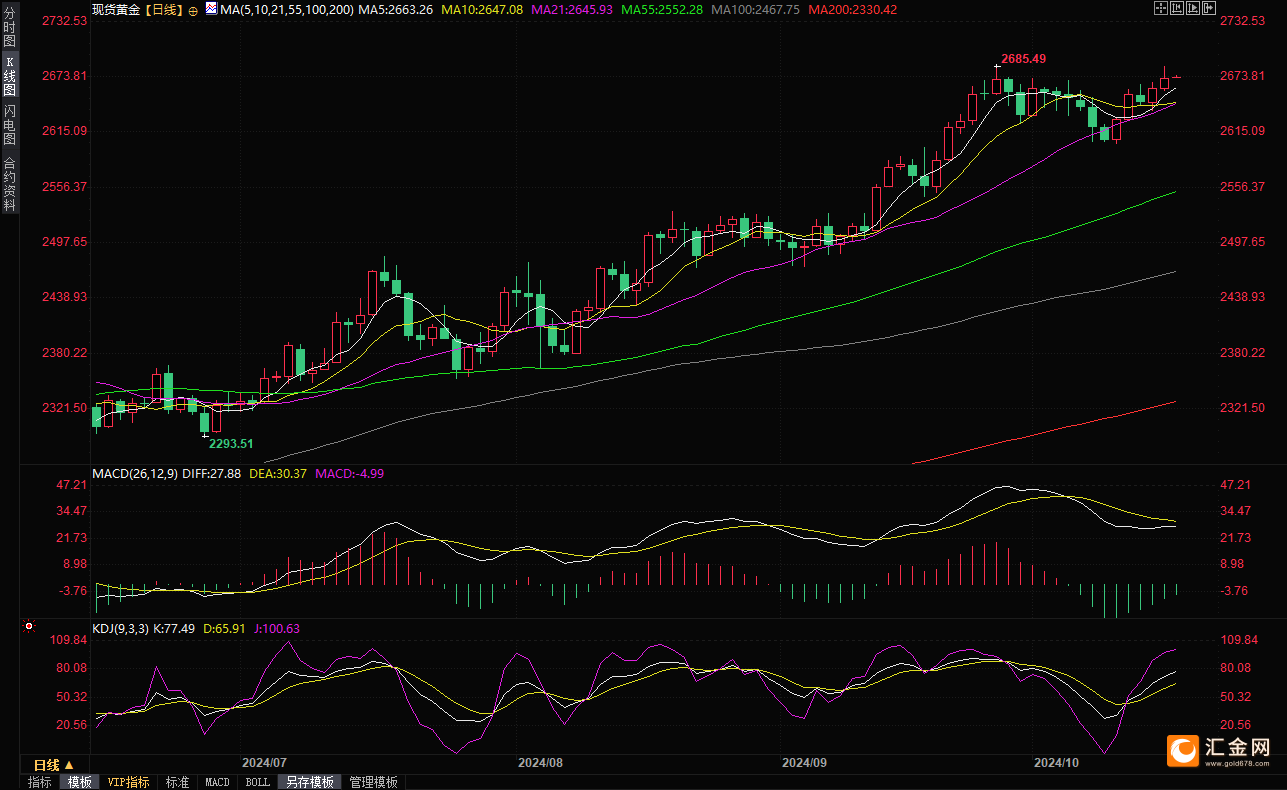Click the 管理模板 button
This screenshot has width=1287, height=790.
point(373,782)
